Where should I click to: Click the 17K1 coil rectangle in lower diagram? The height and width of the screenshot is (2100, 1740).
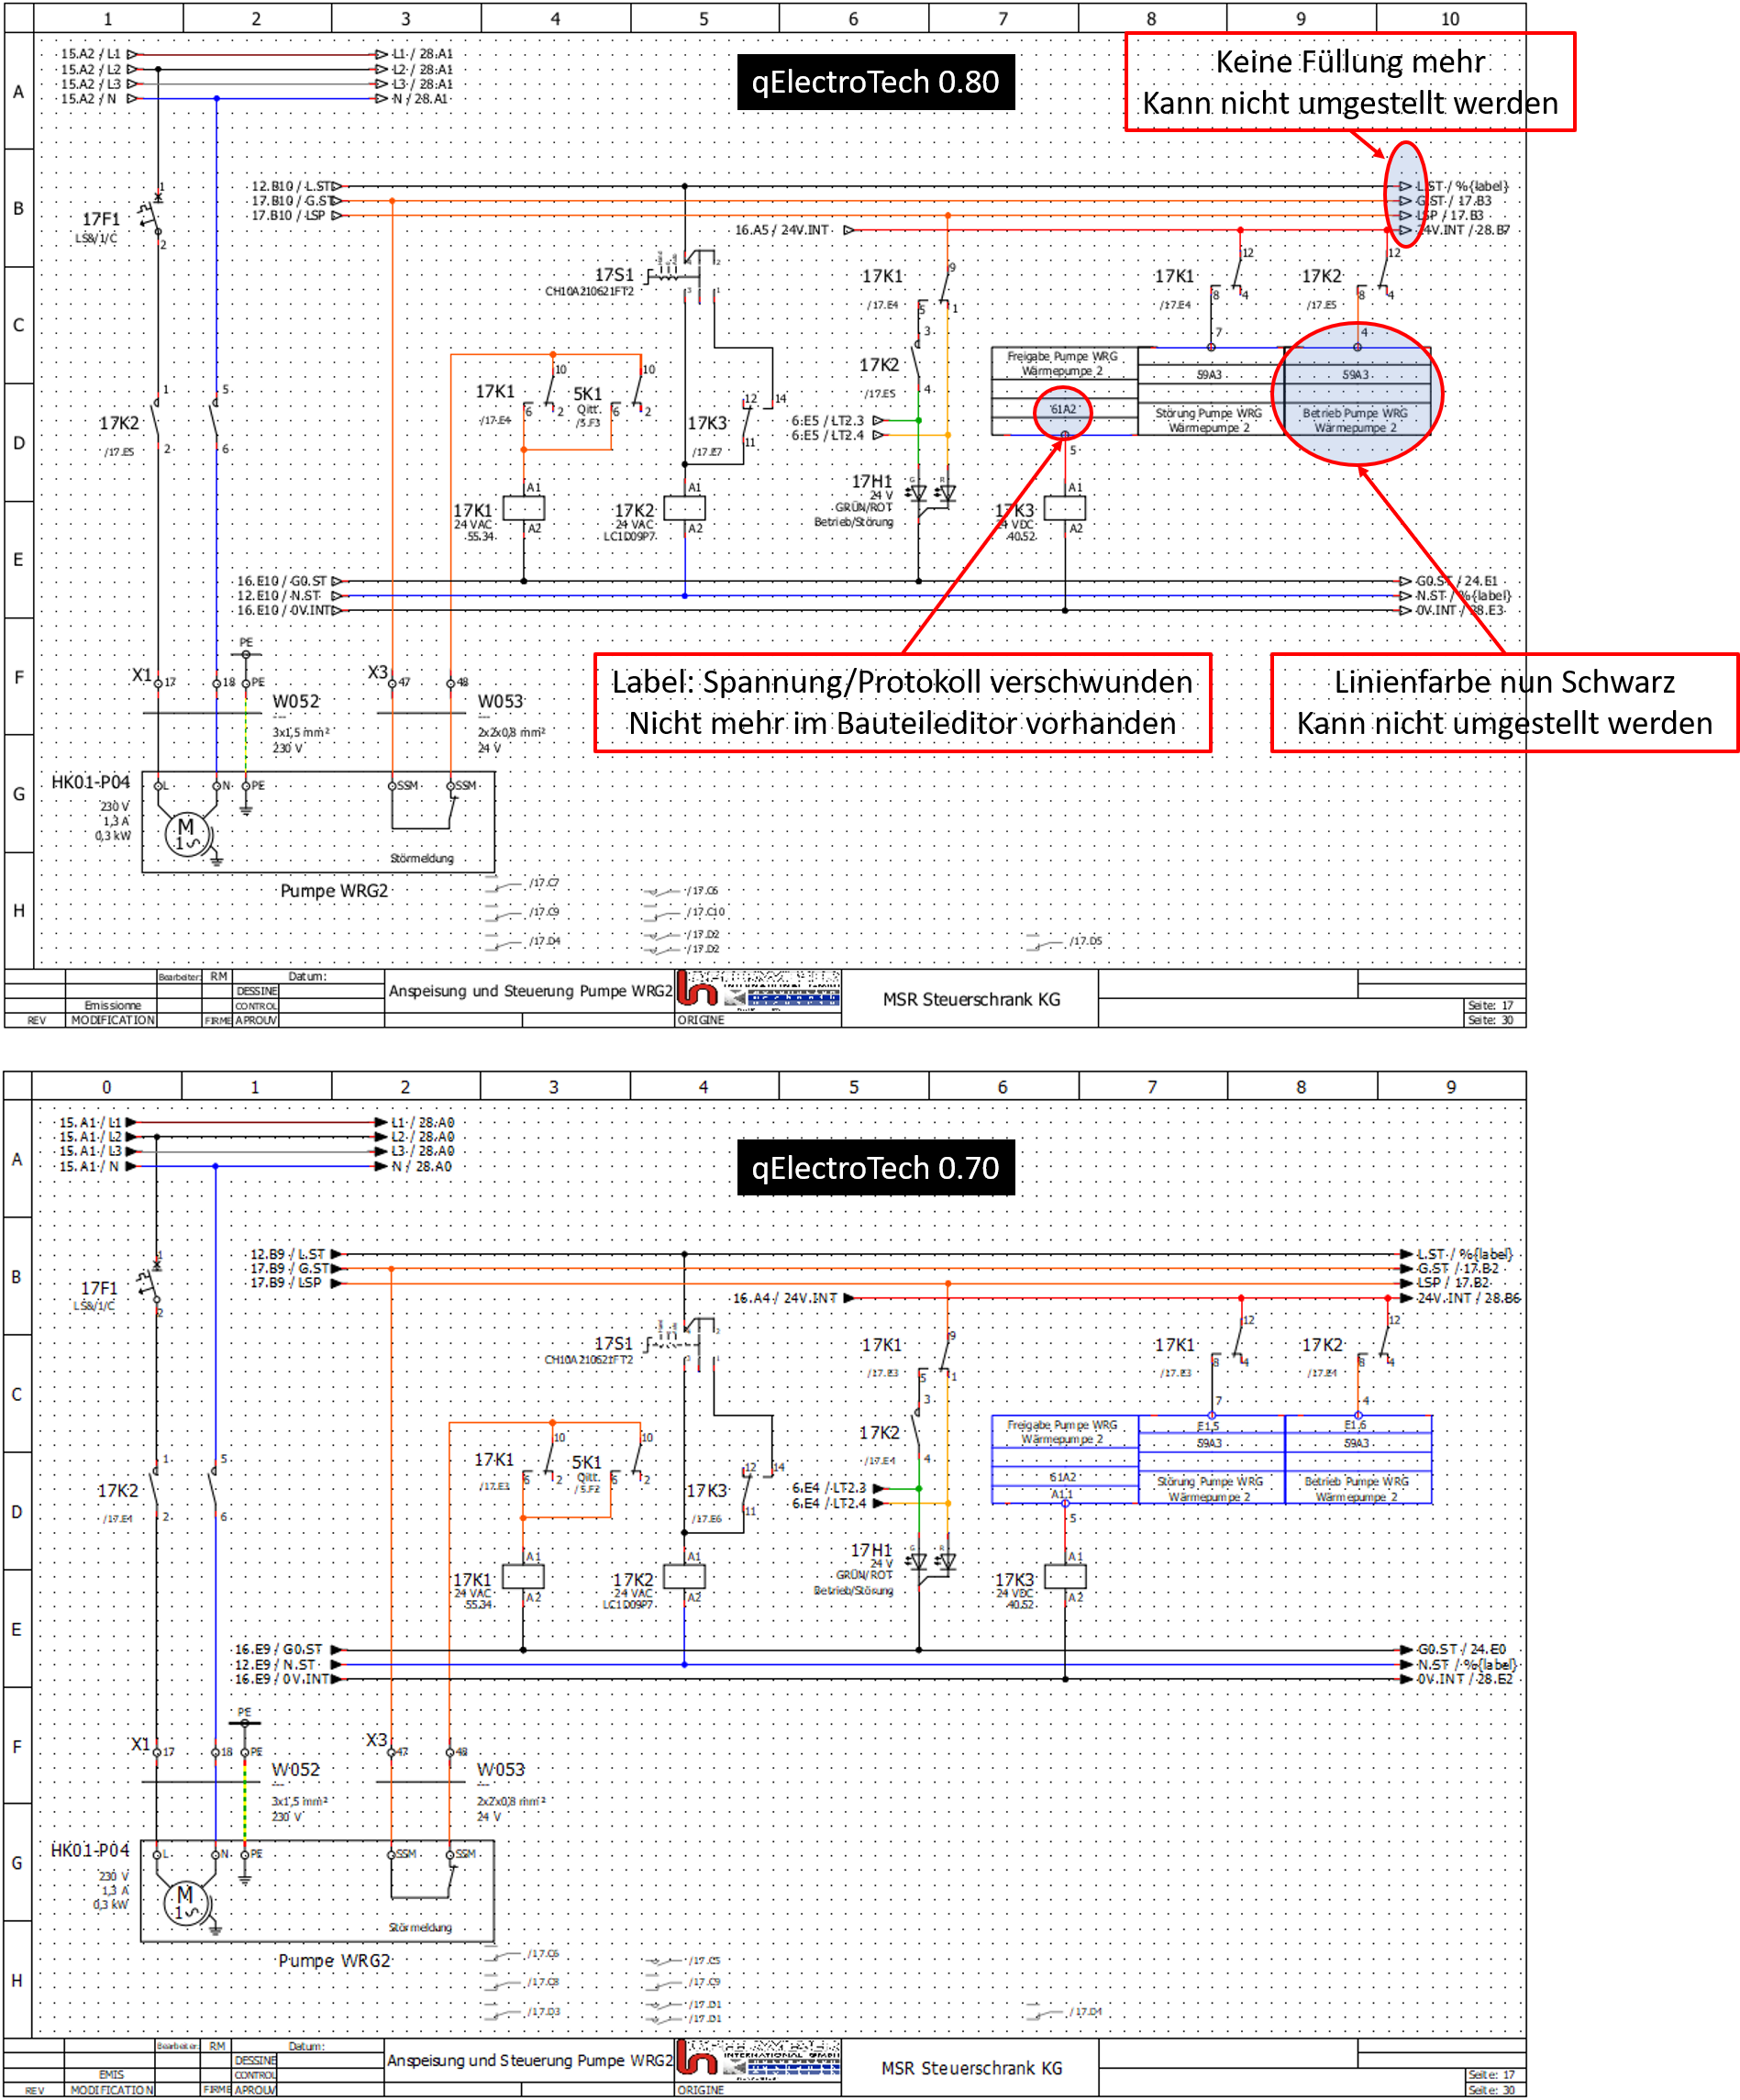click(x=523, y=1577)
